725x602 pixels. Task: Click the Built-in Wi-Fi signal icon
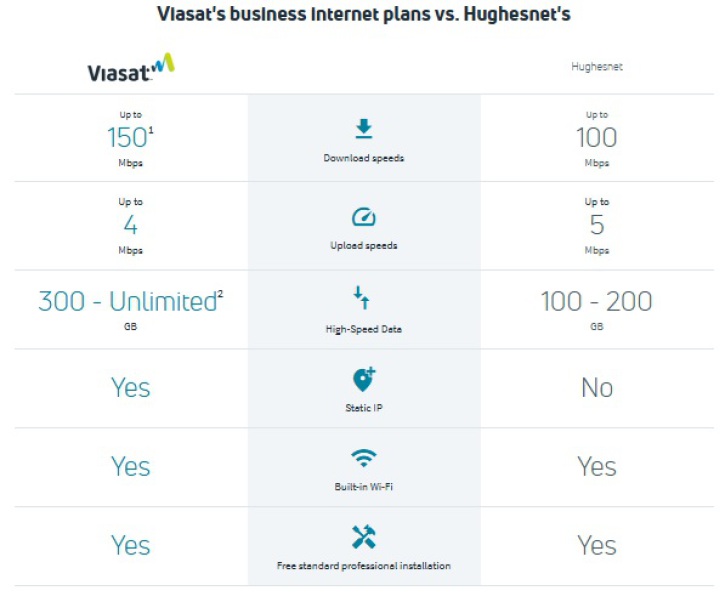[363, 458]
